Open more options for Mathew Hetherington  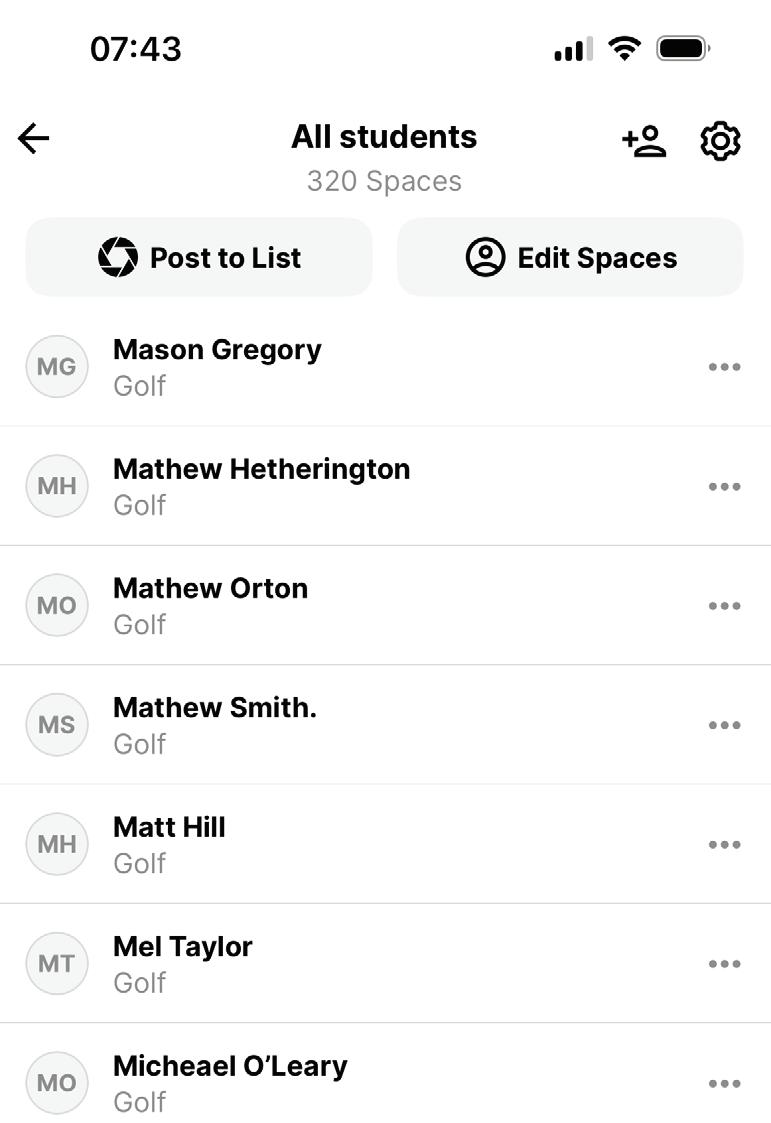pos(724,486)
